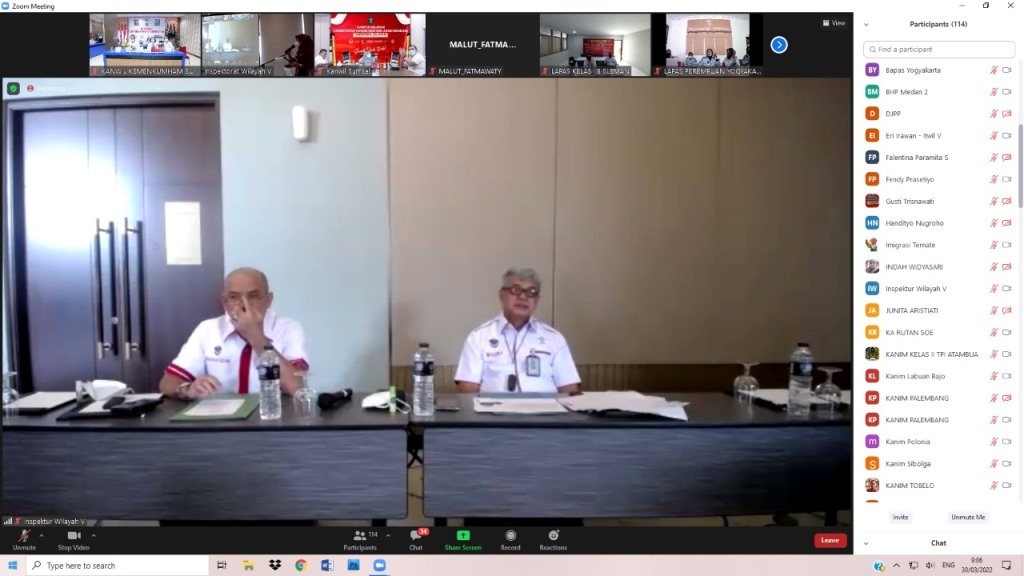1024x576 pixels.
Task: Click the red Leave button
Action: (x=829, y=540)
